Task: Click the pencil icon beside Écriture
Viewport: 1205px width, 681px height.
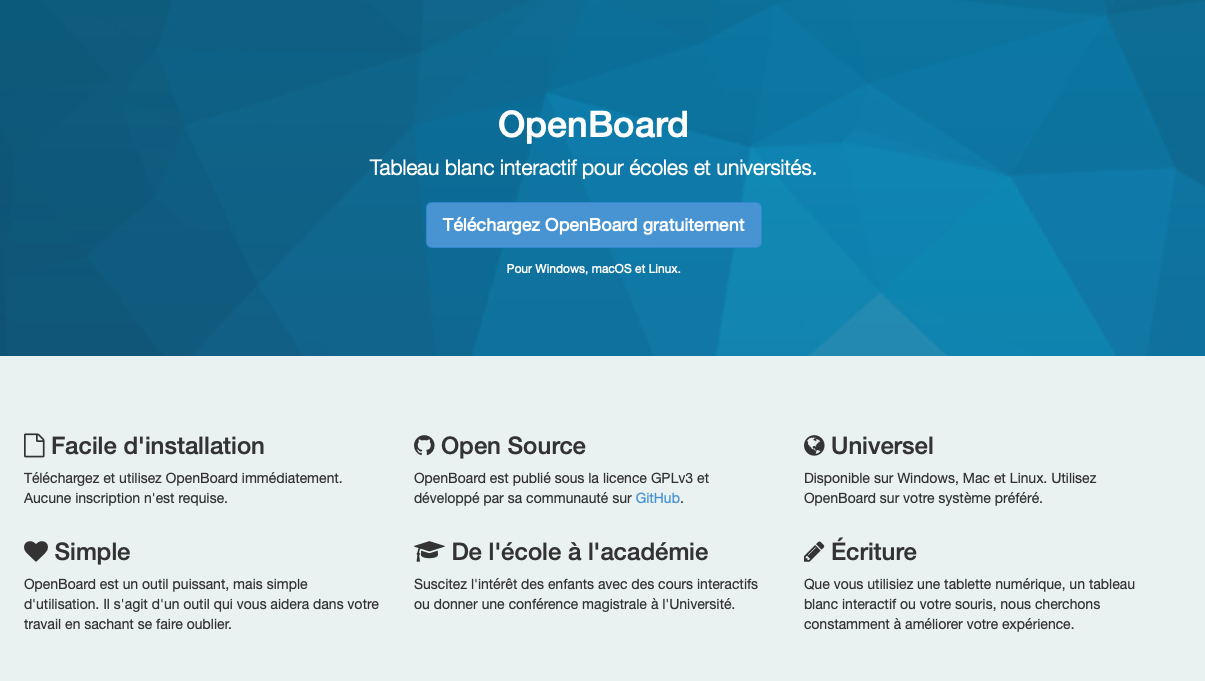Action: tap(814, 551)
